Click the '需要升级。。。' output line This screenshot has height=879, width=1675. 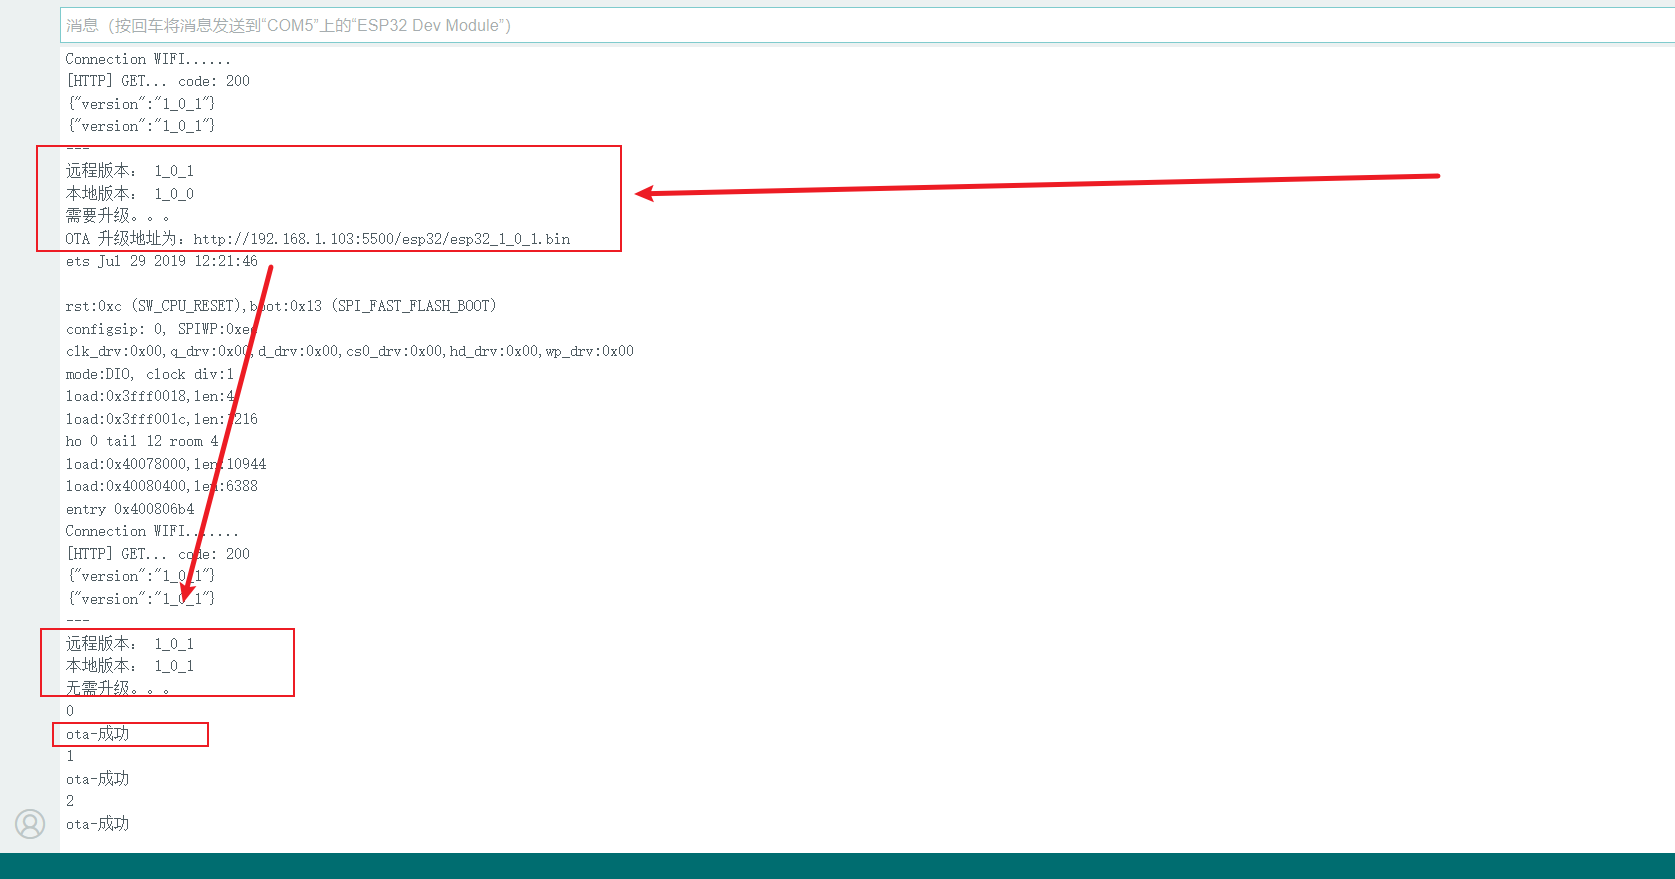(x=118, y=216)
